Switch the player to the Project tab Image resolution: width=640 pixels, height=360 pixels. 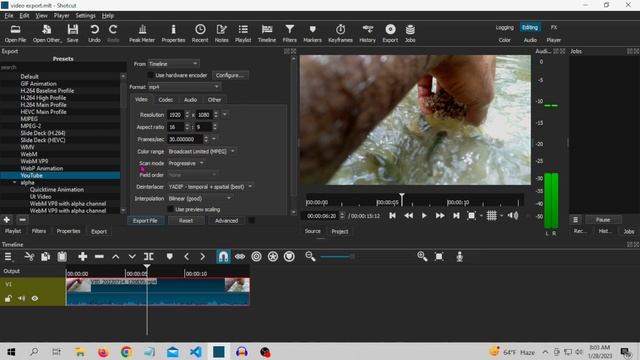340,231
